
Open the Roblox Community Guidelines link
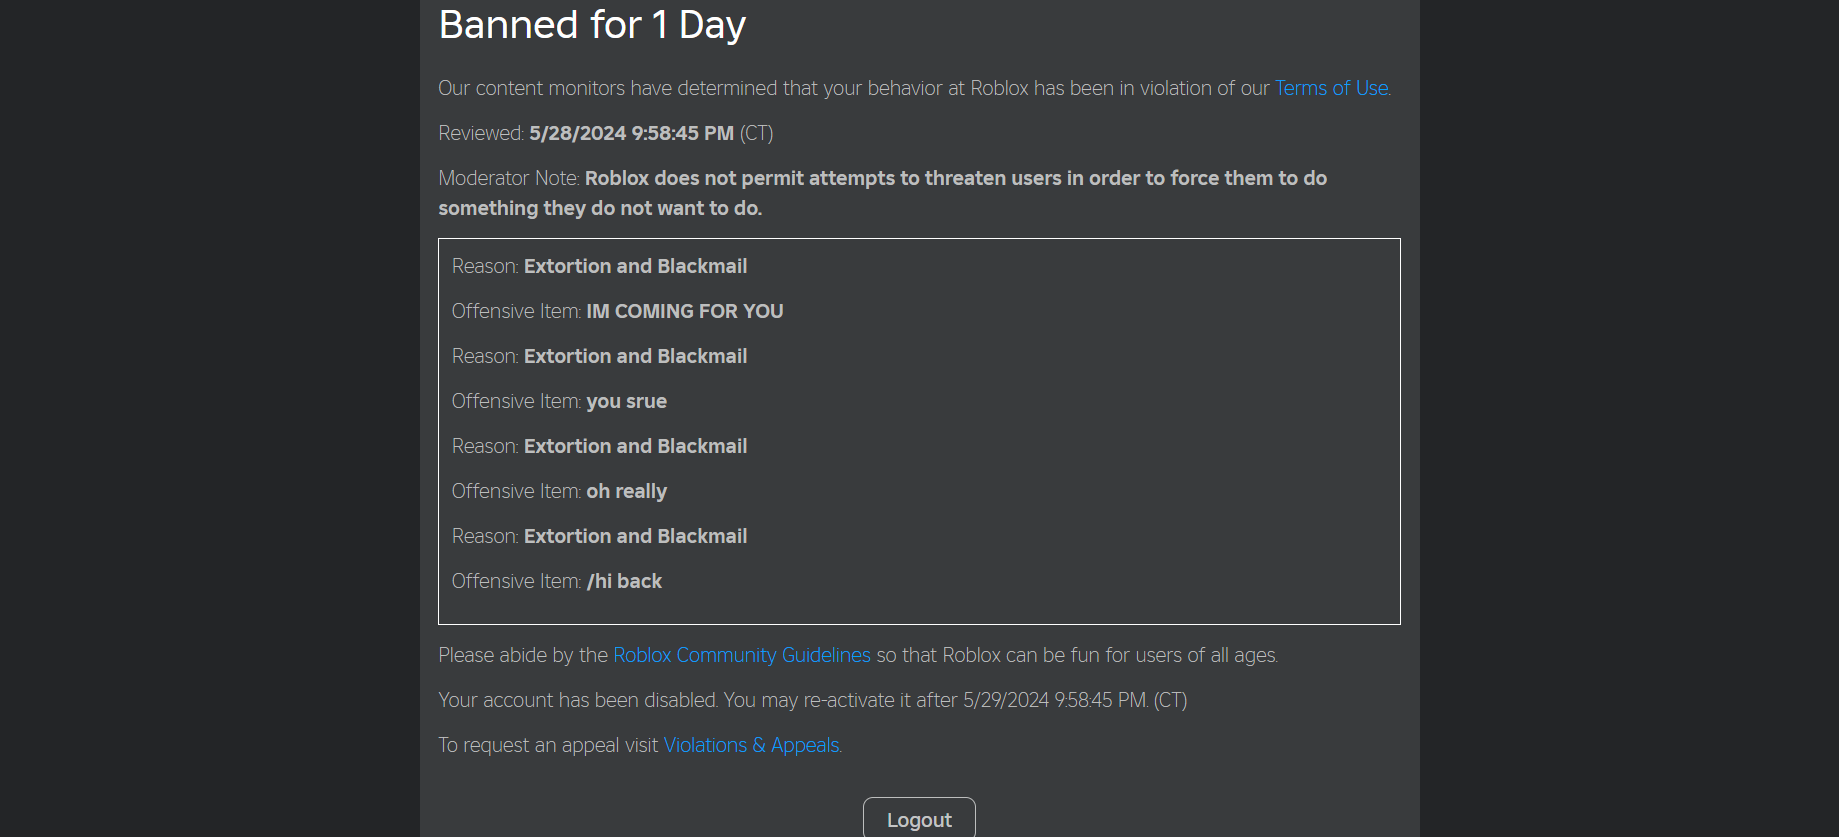point(741,655)
